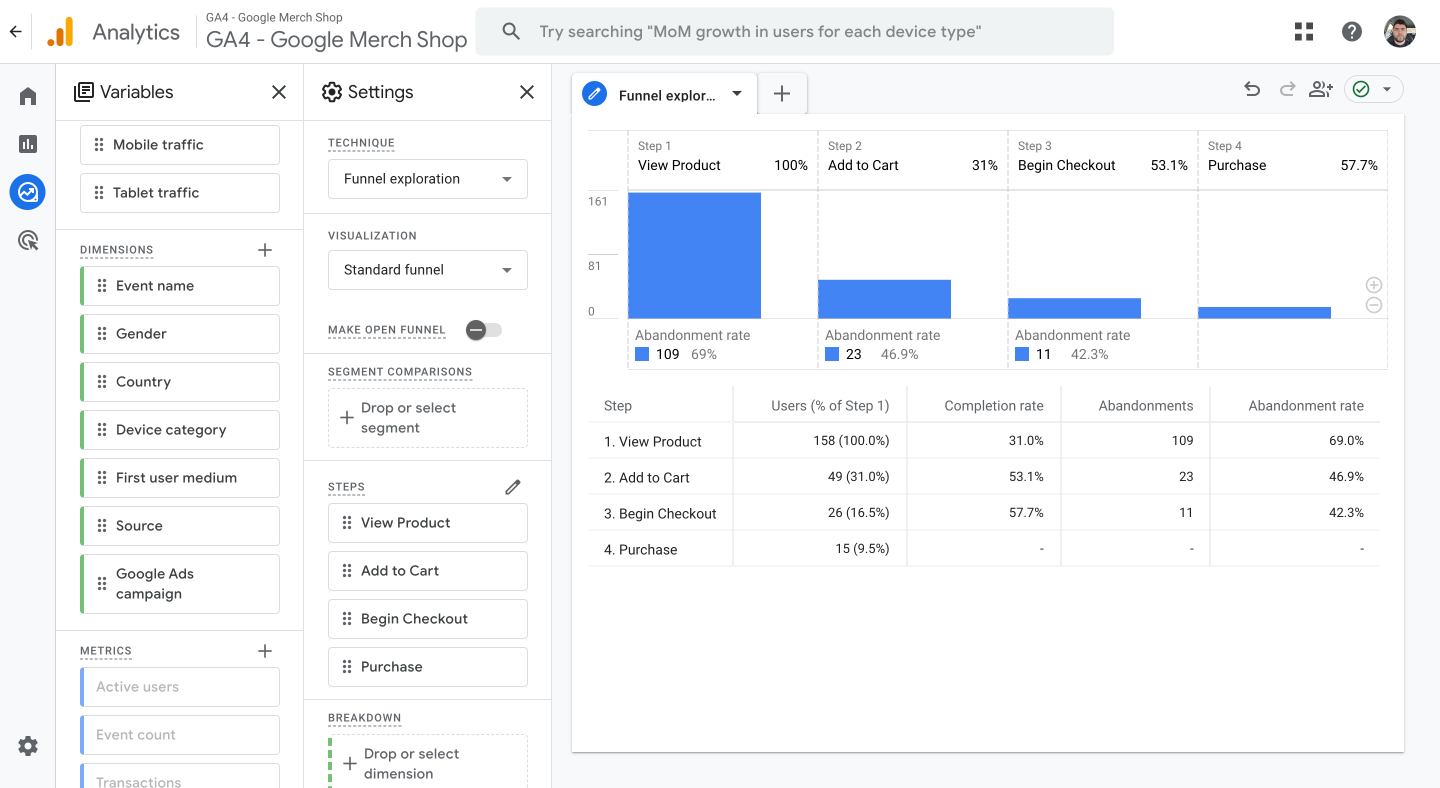Viewport: 1440px width, 788px height.
Task: Click the Begin Checkout step chip
Action: (x=428, y=619)
